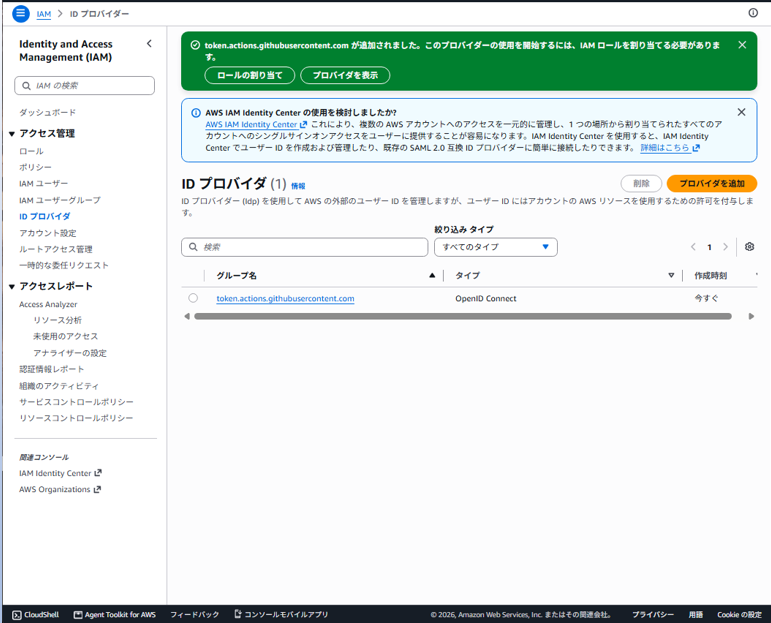Focus the IAM の検索 sidebar search field
The width and height of the screenshot is (771, 623).
pyautogui.click(x=85, y=86)
